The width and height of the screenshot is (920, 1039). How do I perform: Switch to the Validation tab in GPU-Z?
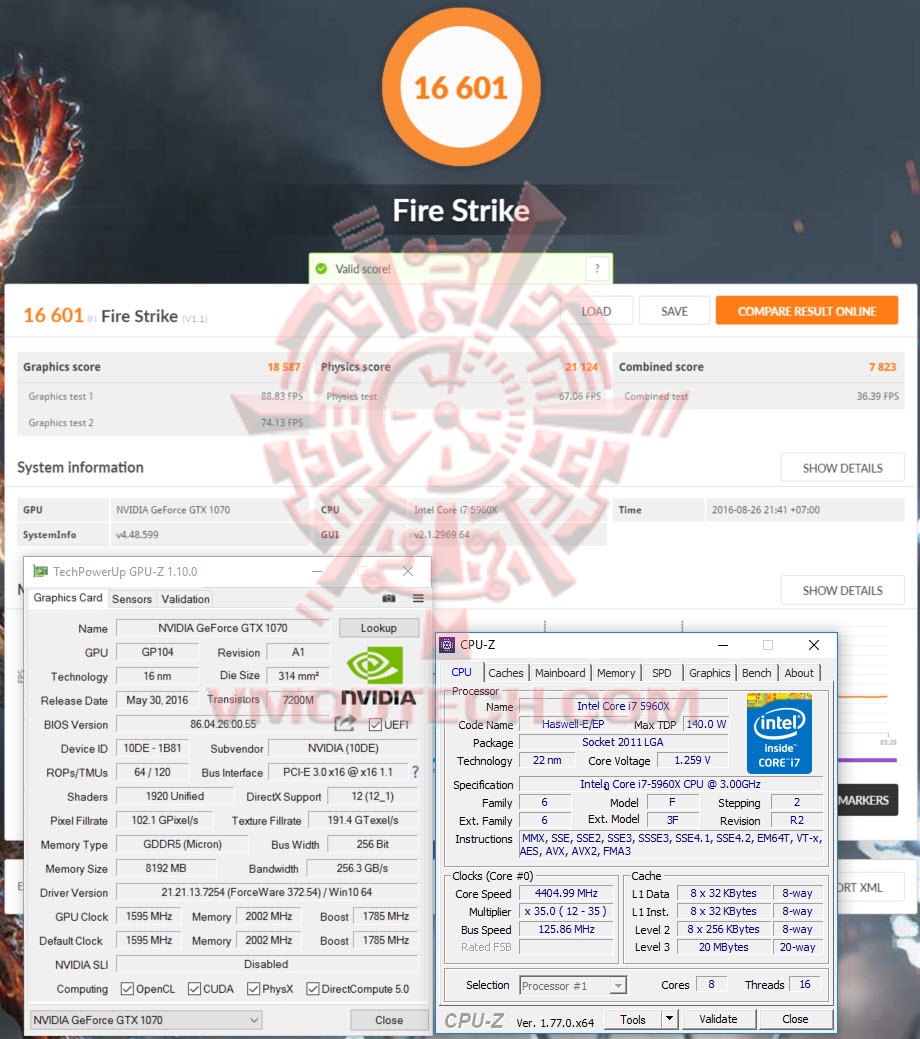[186, 599]
